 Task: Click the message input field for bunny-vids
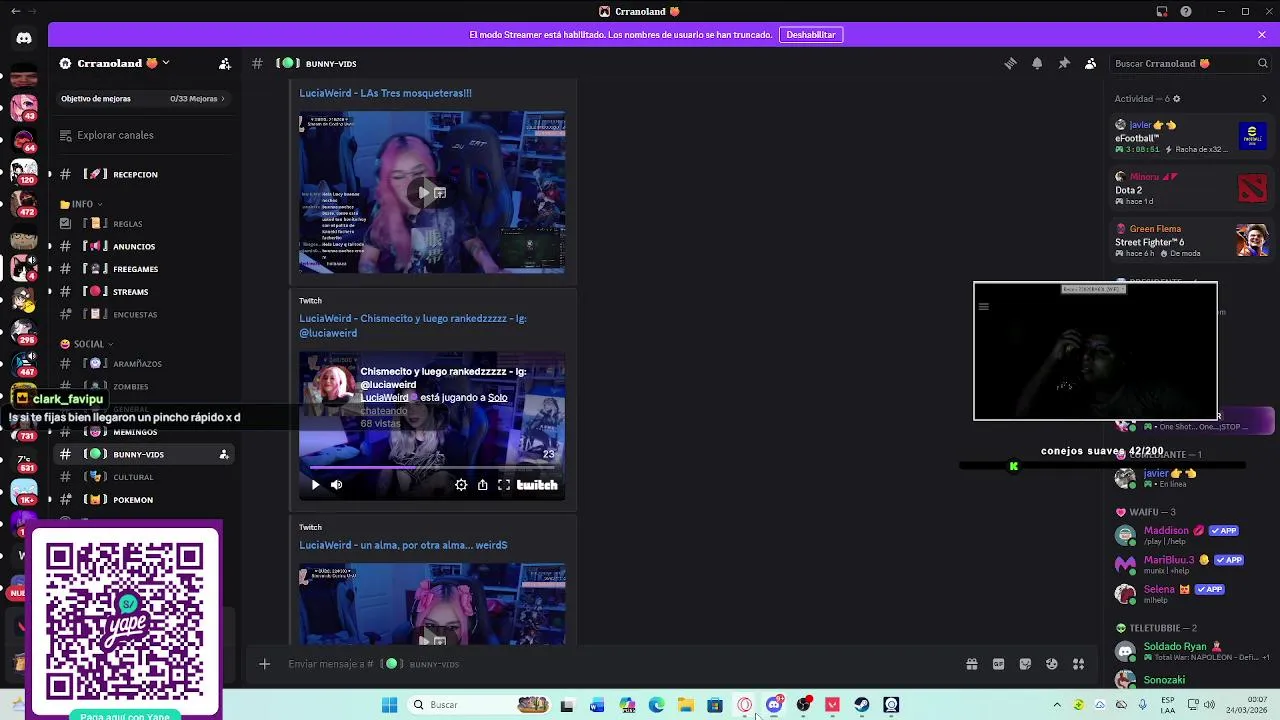click(x=620, y=664)
